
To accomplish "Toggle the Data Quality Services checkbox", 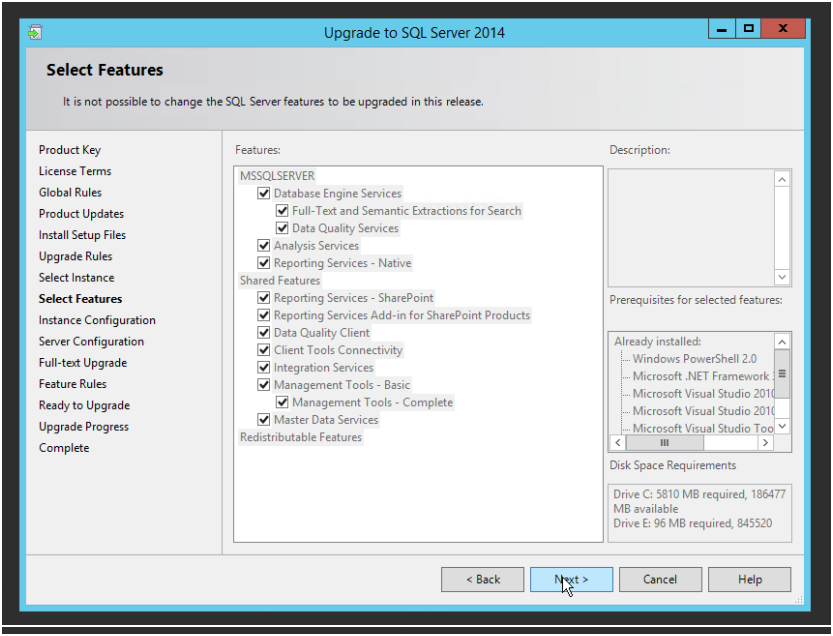I will [x=282, y=228].
